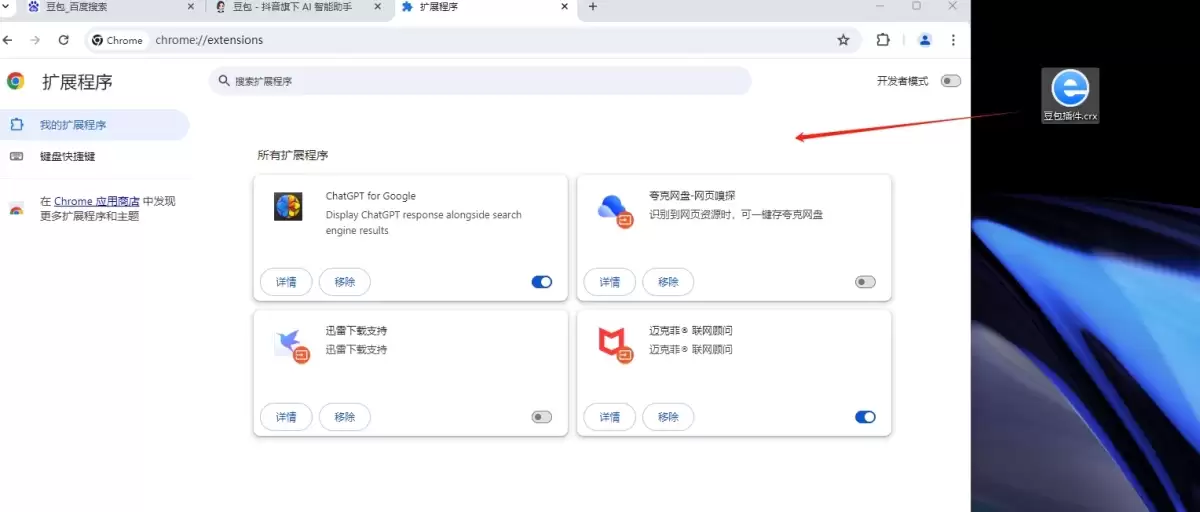Screen dimensions: 1200x512
Task: Click the browser back arrow
Action: click(8, 40)
